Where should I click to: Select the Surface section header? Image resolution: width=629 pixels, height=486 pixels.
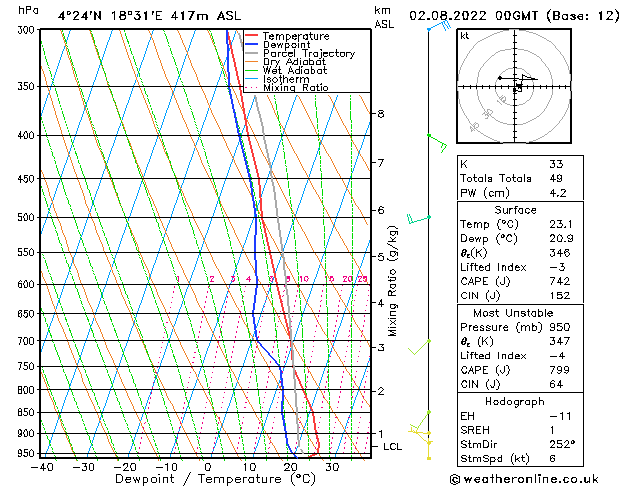point(516,210)
